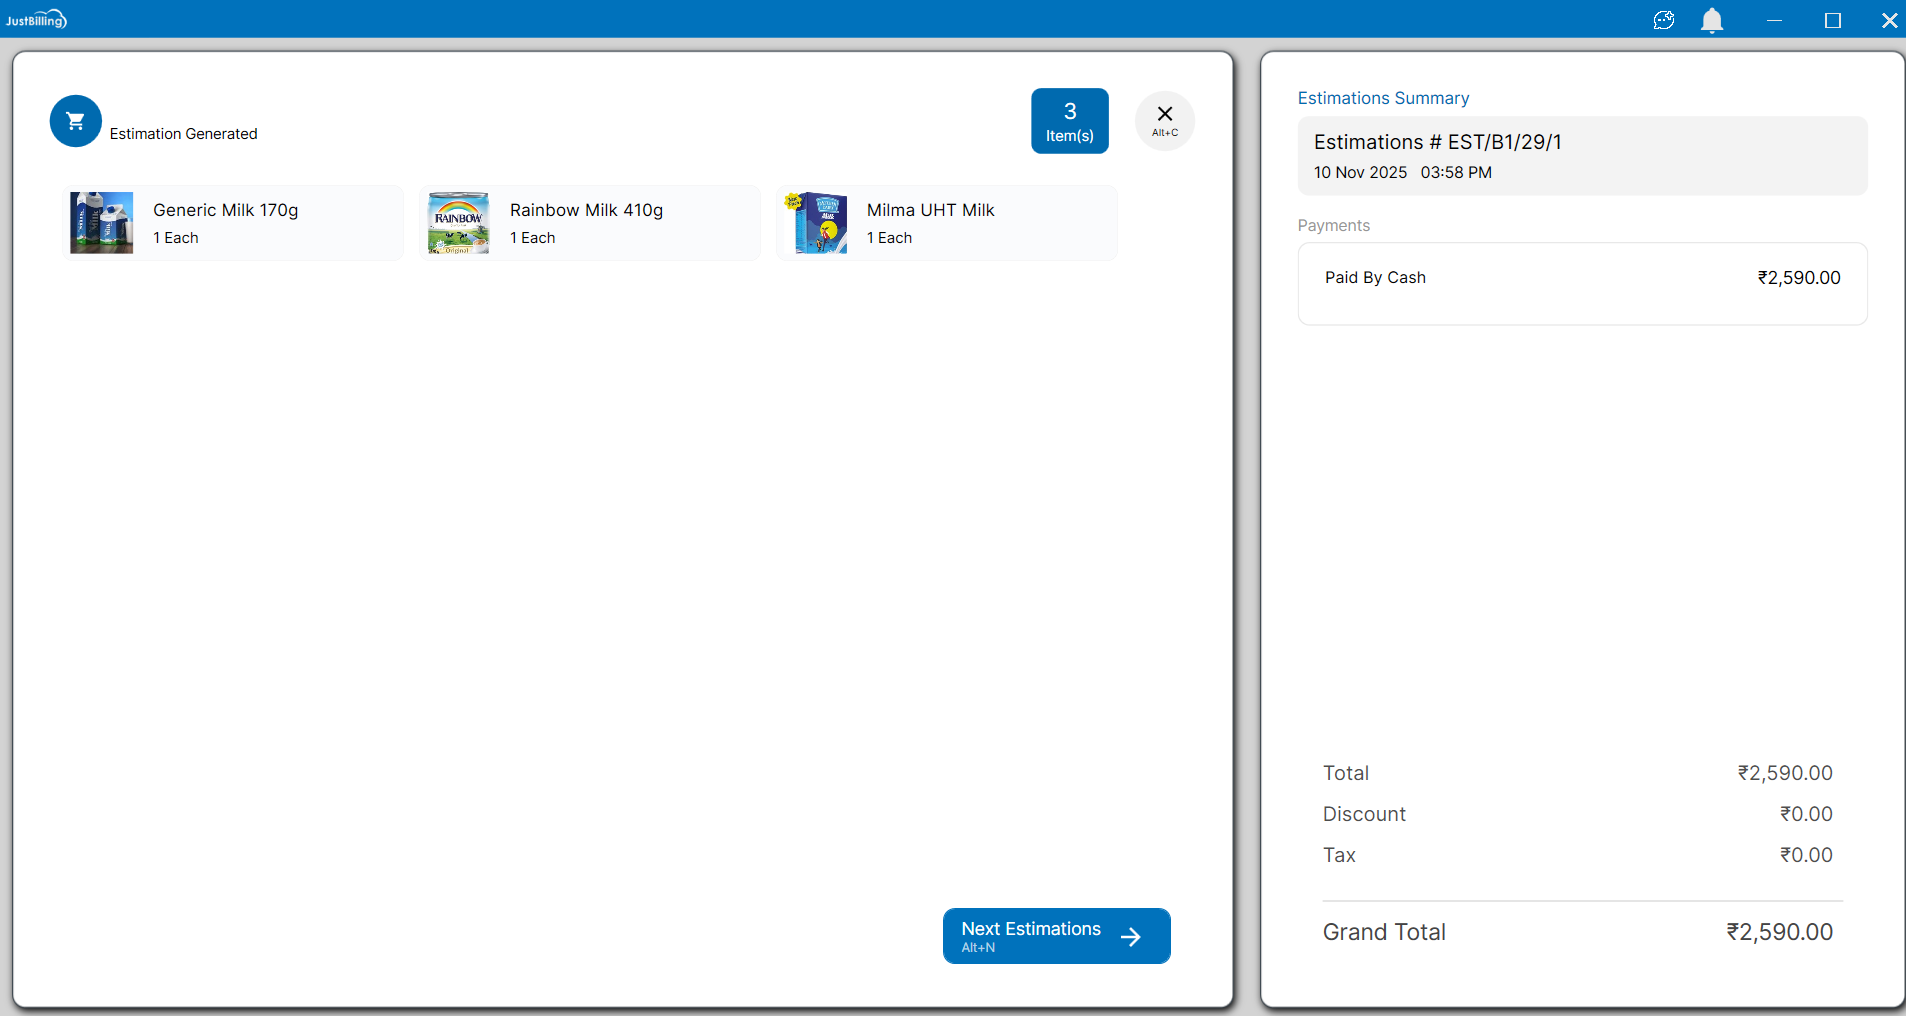Click the Generic Milk 170g item name
1906x1016 pixels.
(x=226, y=210)
